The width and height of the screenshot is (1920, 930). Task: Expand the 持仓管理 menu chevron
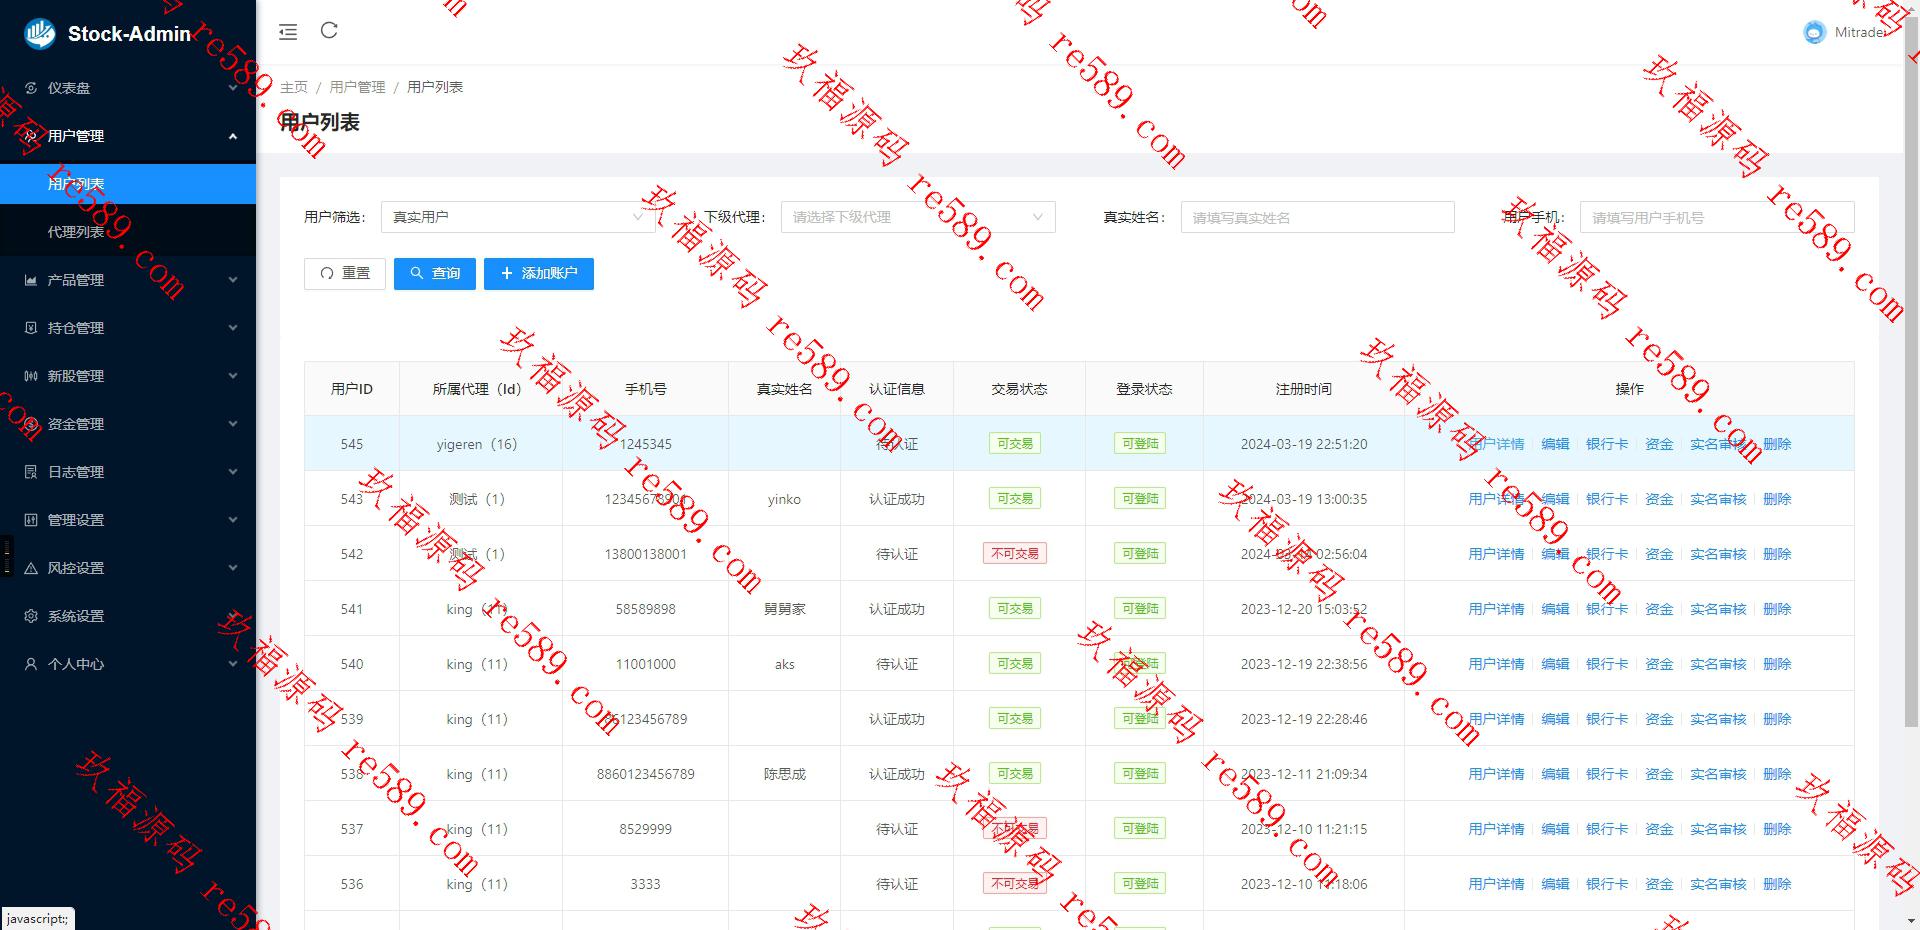tap(233, 328)
